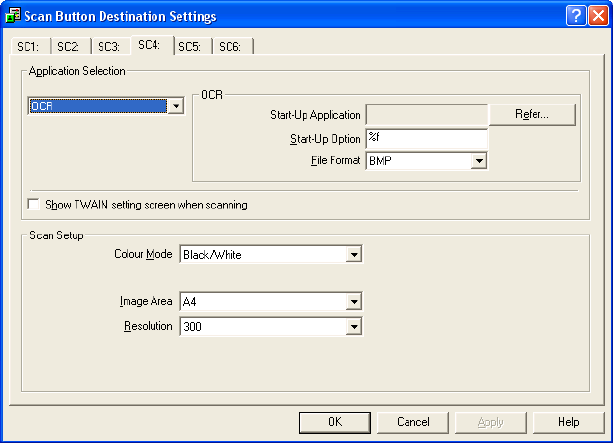Expand the Image Area A4 dropdown
The width and height of the screenshot is (613, 443).
click(x=352, y=301)
